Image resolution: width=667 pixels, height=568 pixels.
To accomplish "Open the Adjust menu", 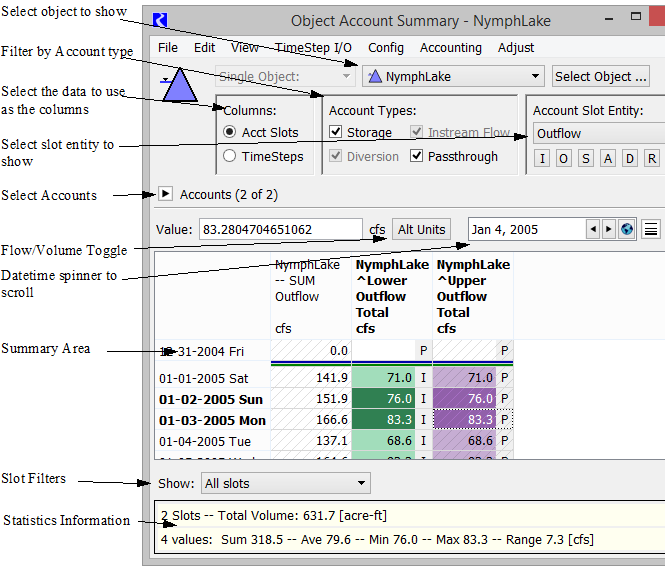I will click(x=516, y=48).
